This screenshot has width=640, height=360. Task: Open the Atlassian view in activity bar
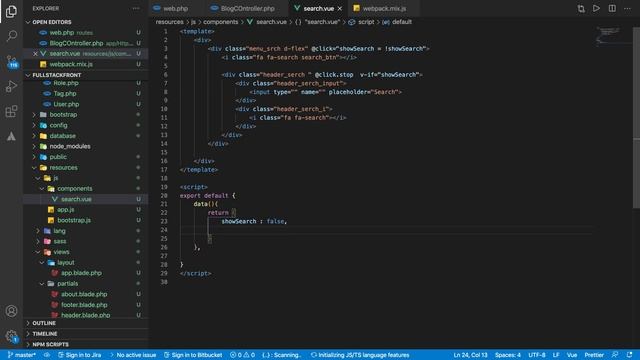coord(11,136)
